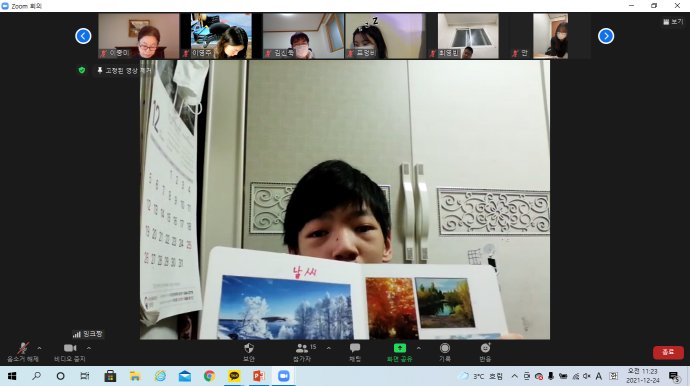The image size is (690, 386).
Task: Stop video with the camera toggle
Action: (x=70, y=348)
